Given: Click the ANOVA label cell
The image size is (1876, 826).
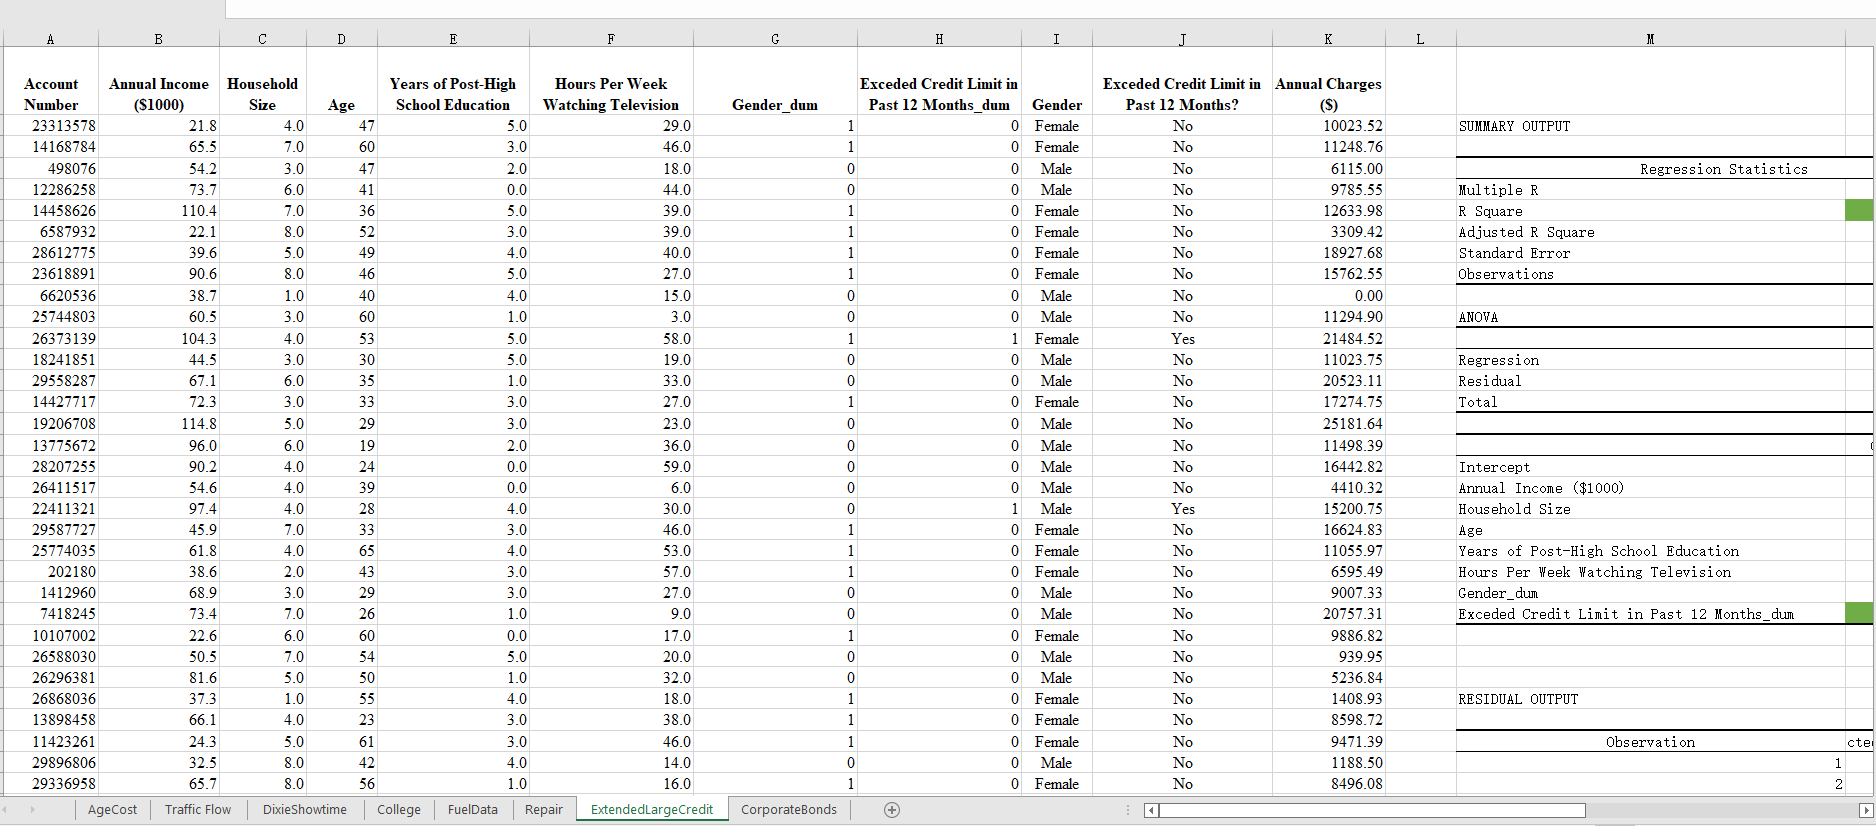Looking at the screenshot, I should 1650,317.
